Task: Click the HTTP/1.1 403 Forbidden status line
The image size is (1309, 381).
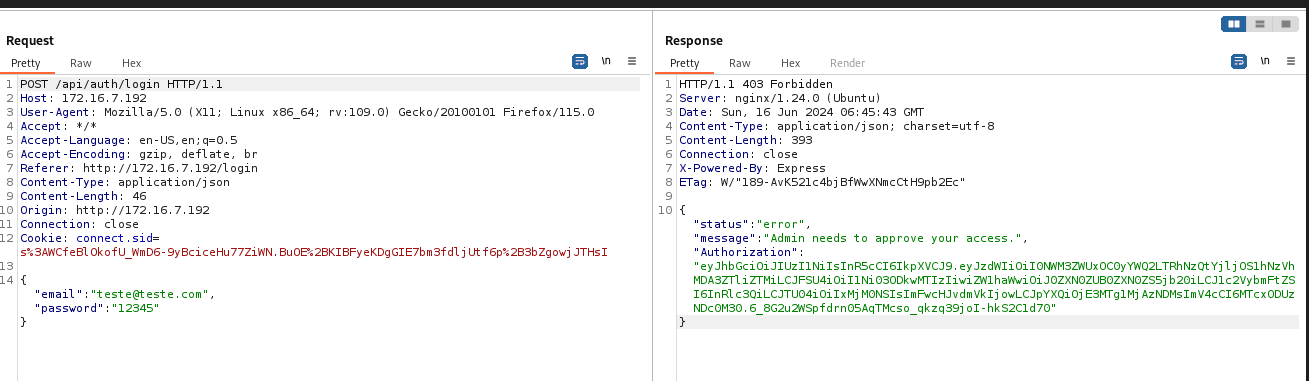Action: (x=756, y=85)
